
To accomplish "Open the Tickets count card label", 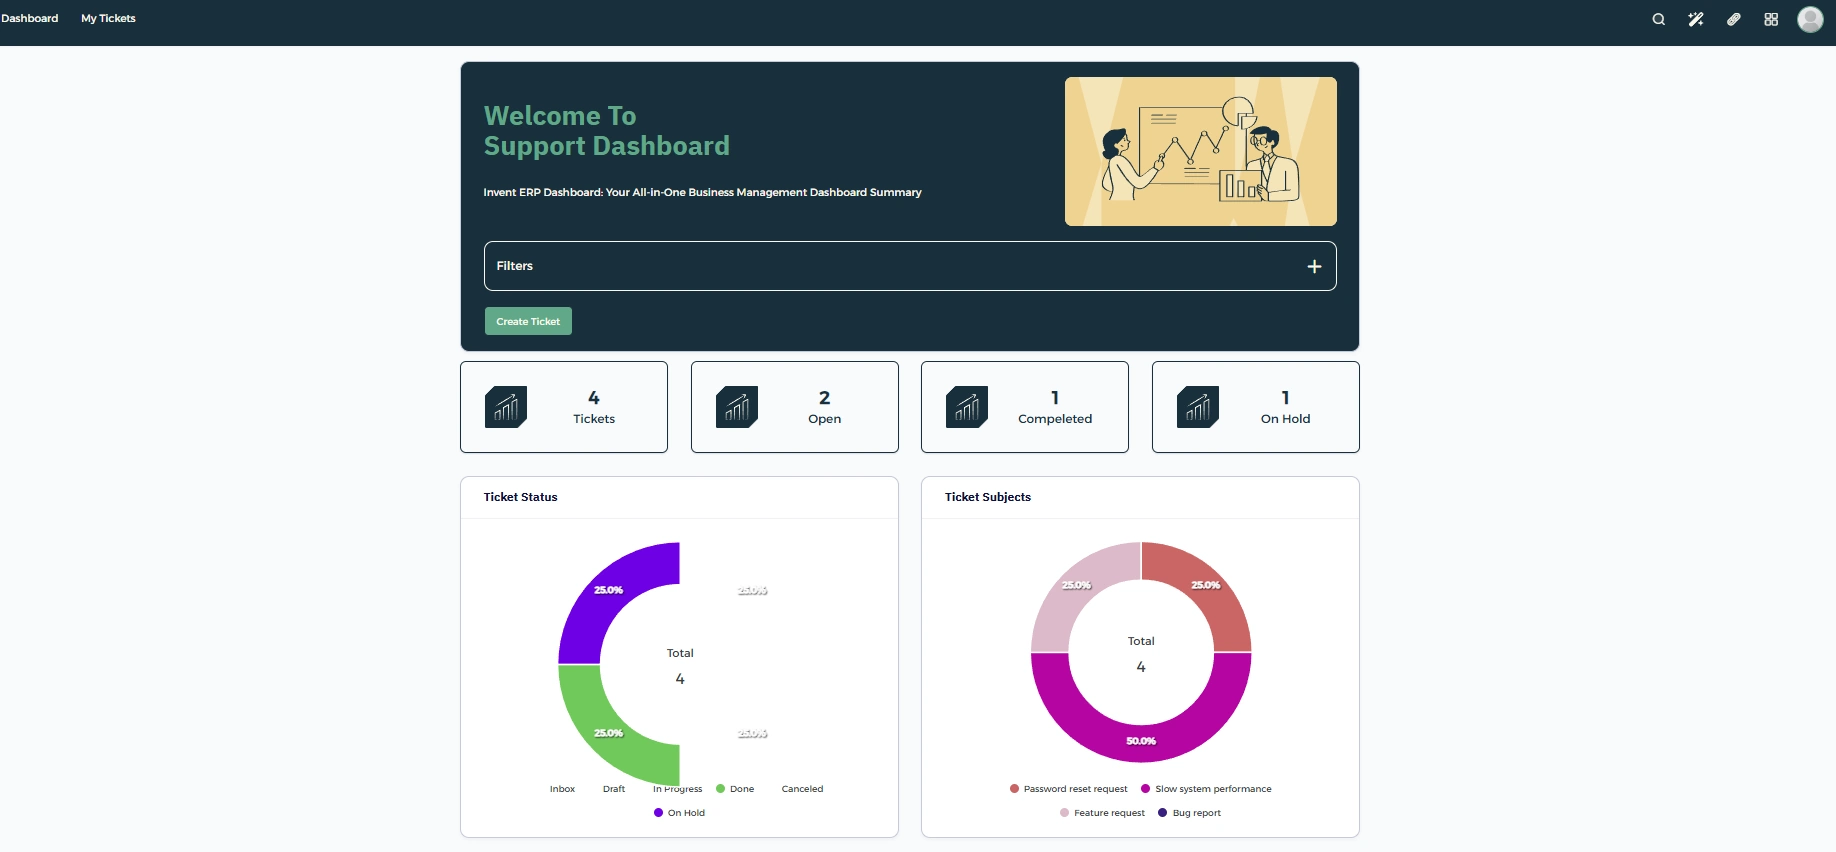I will [x=594, y=419].
